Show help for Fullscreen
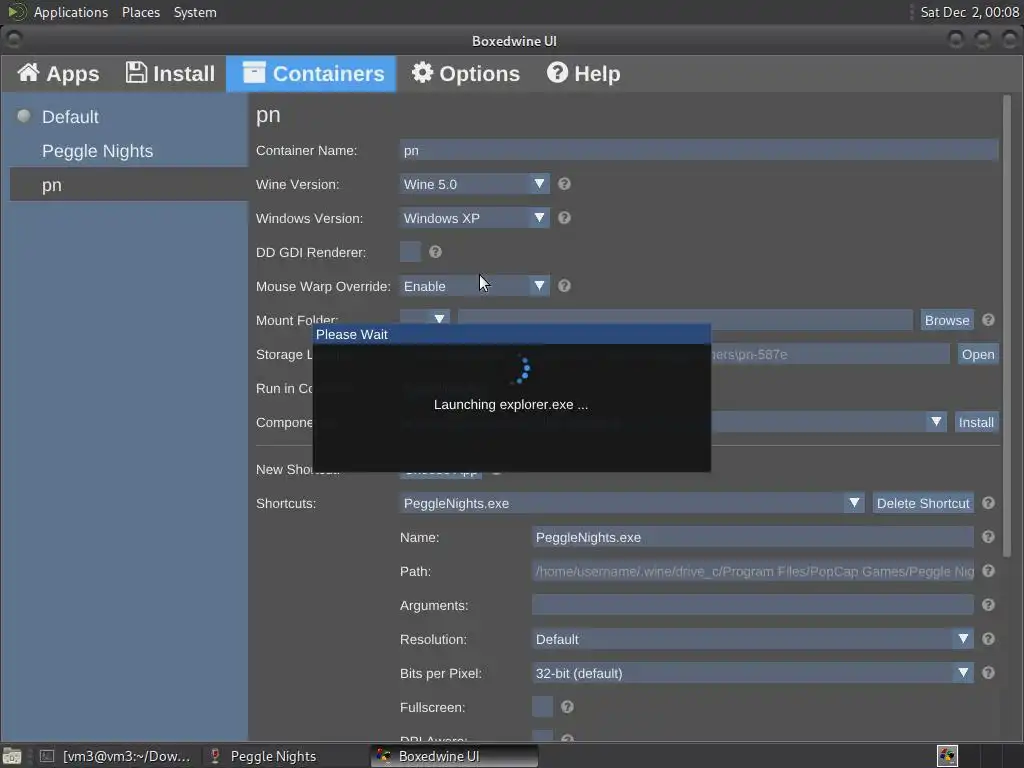Screen dimensions: 1024x768 [567, 707]
